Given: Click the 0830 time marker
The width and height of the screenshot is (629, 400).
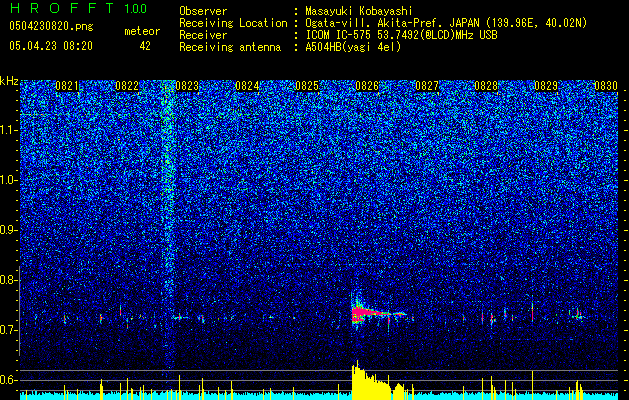Looking at the screenshot, I should coord(606,86).
